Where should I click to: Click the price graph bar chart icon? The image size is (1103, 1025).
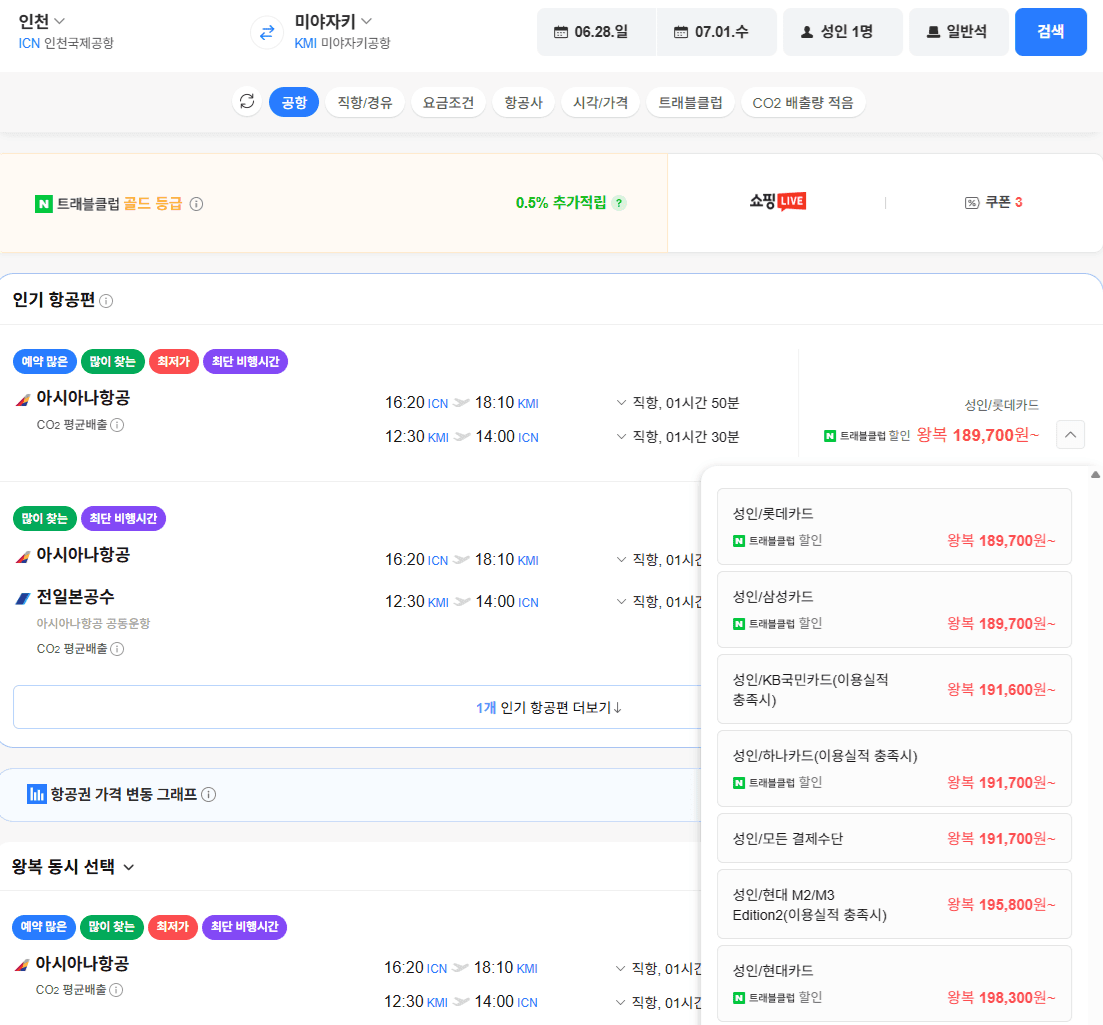point(37,794)
